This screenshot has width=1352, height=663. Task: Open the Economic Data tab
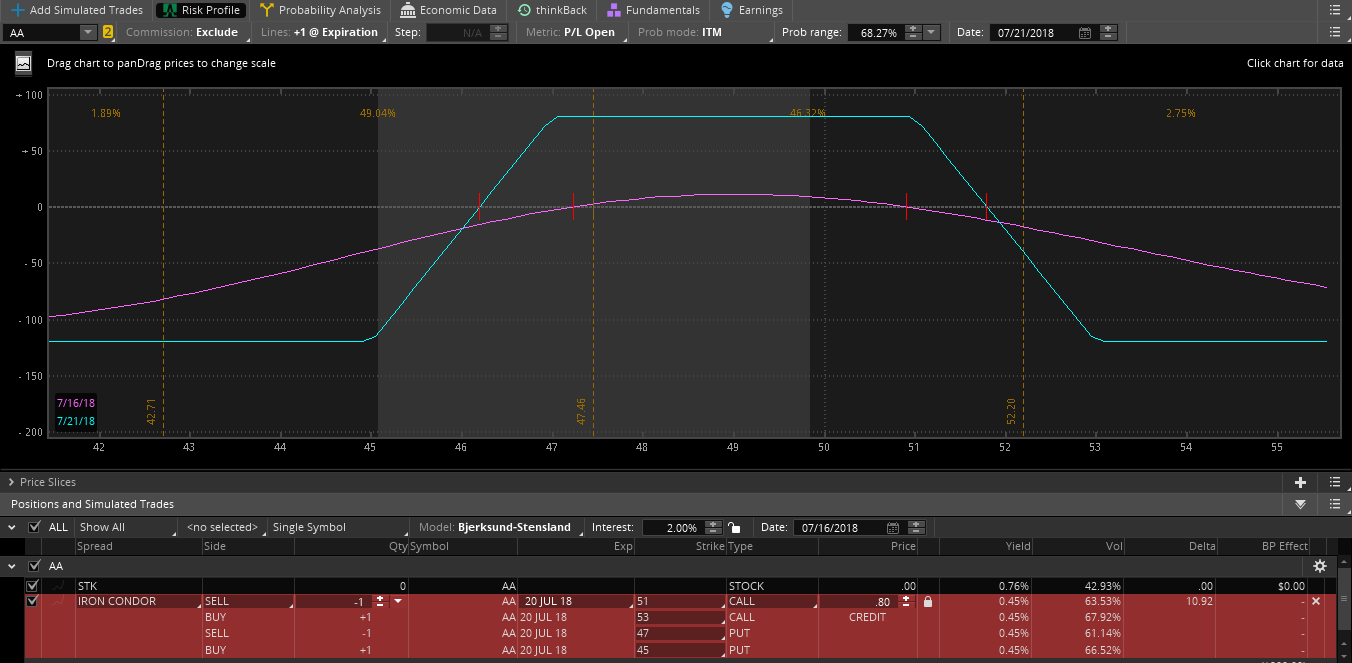pyautogui.click(x=448, y=10)
